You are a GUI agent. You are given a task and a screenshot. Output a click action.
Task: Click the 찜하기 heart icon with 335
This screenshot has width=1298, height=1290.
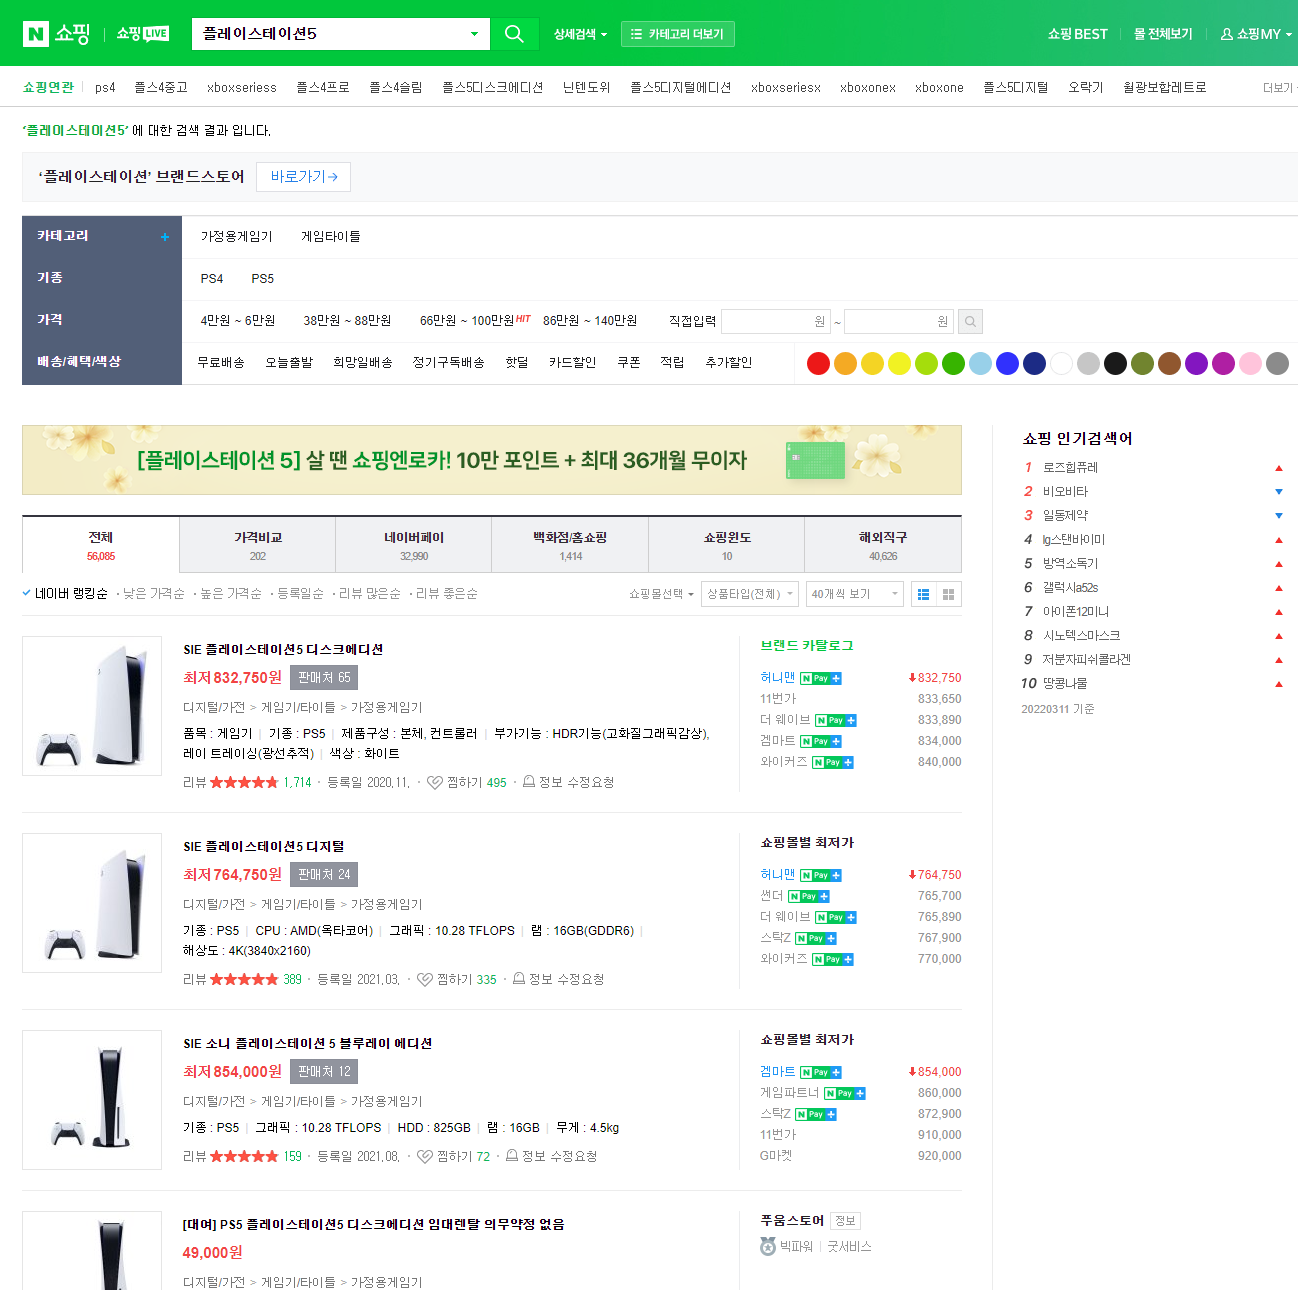click(x=425, y=980)
